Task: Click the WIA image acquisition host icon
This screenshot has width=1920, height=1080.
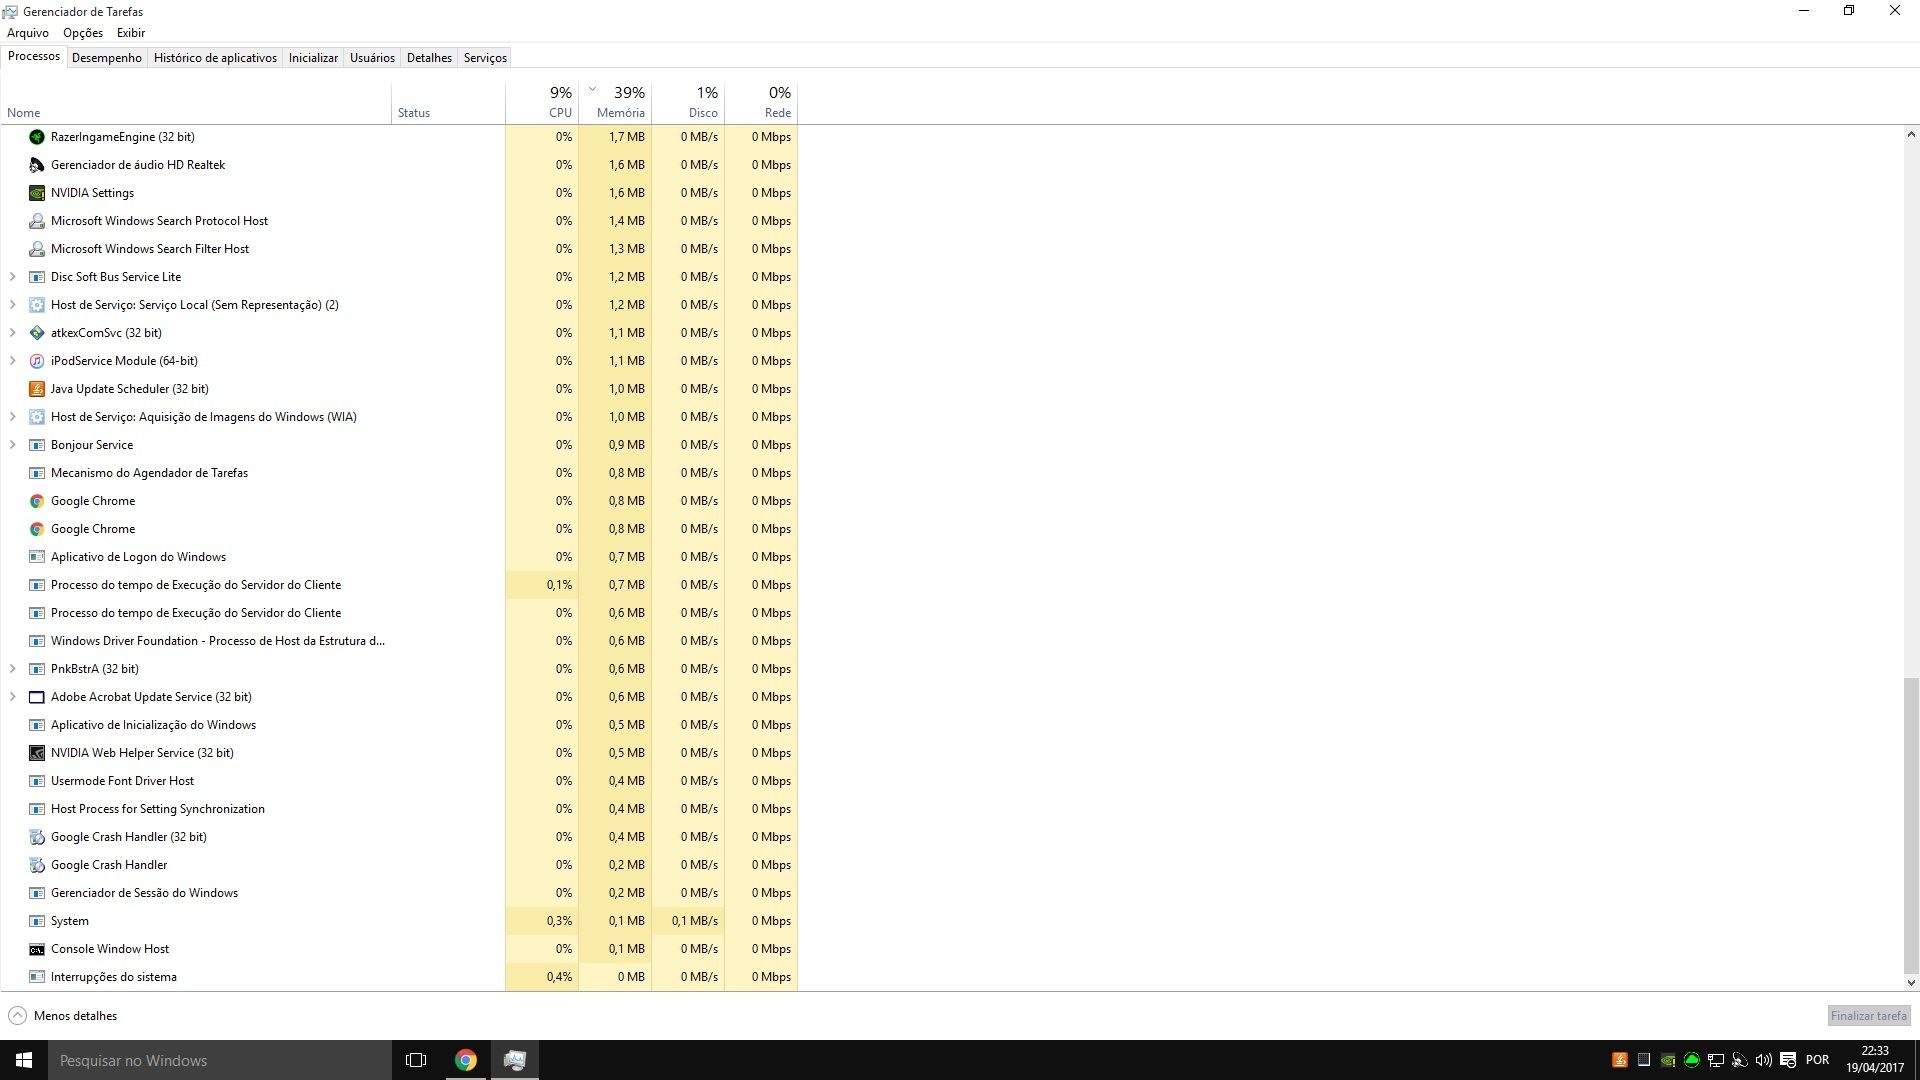Action: tap(37, 417)
